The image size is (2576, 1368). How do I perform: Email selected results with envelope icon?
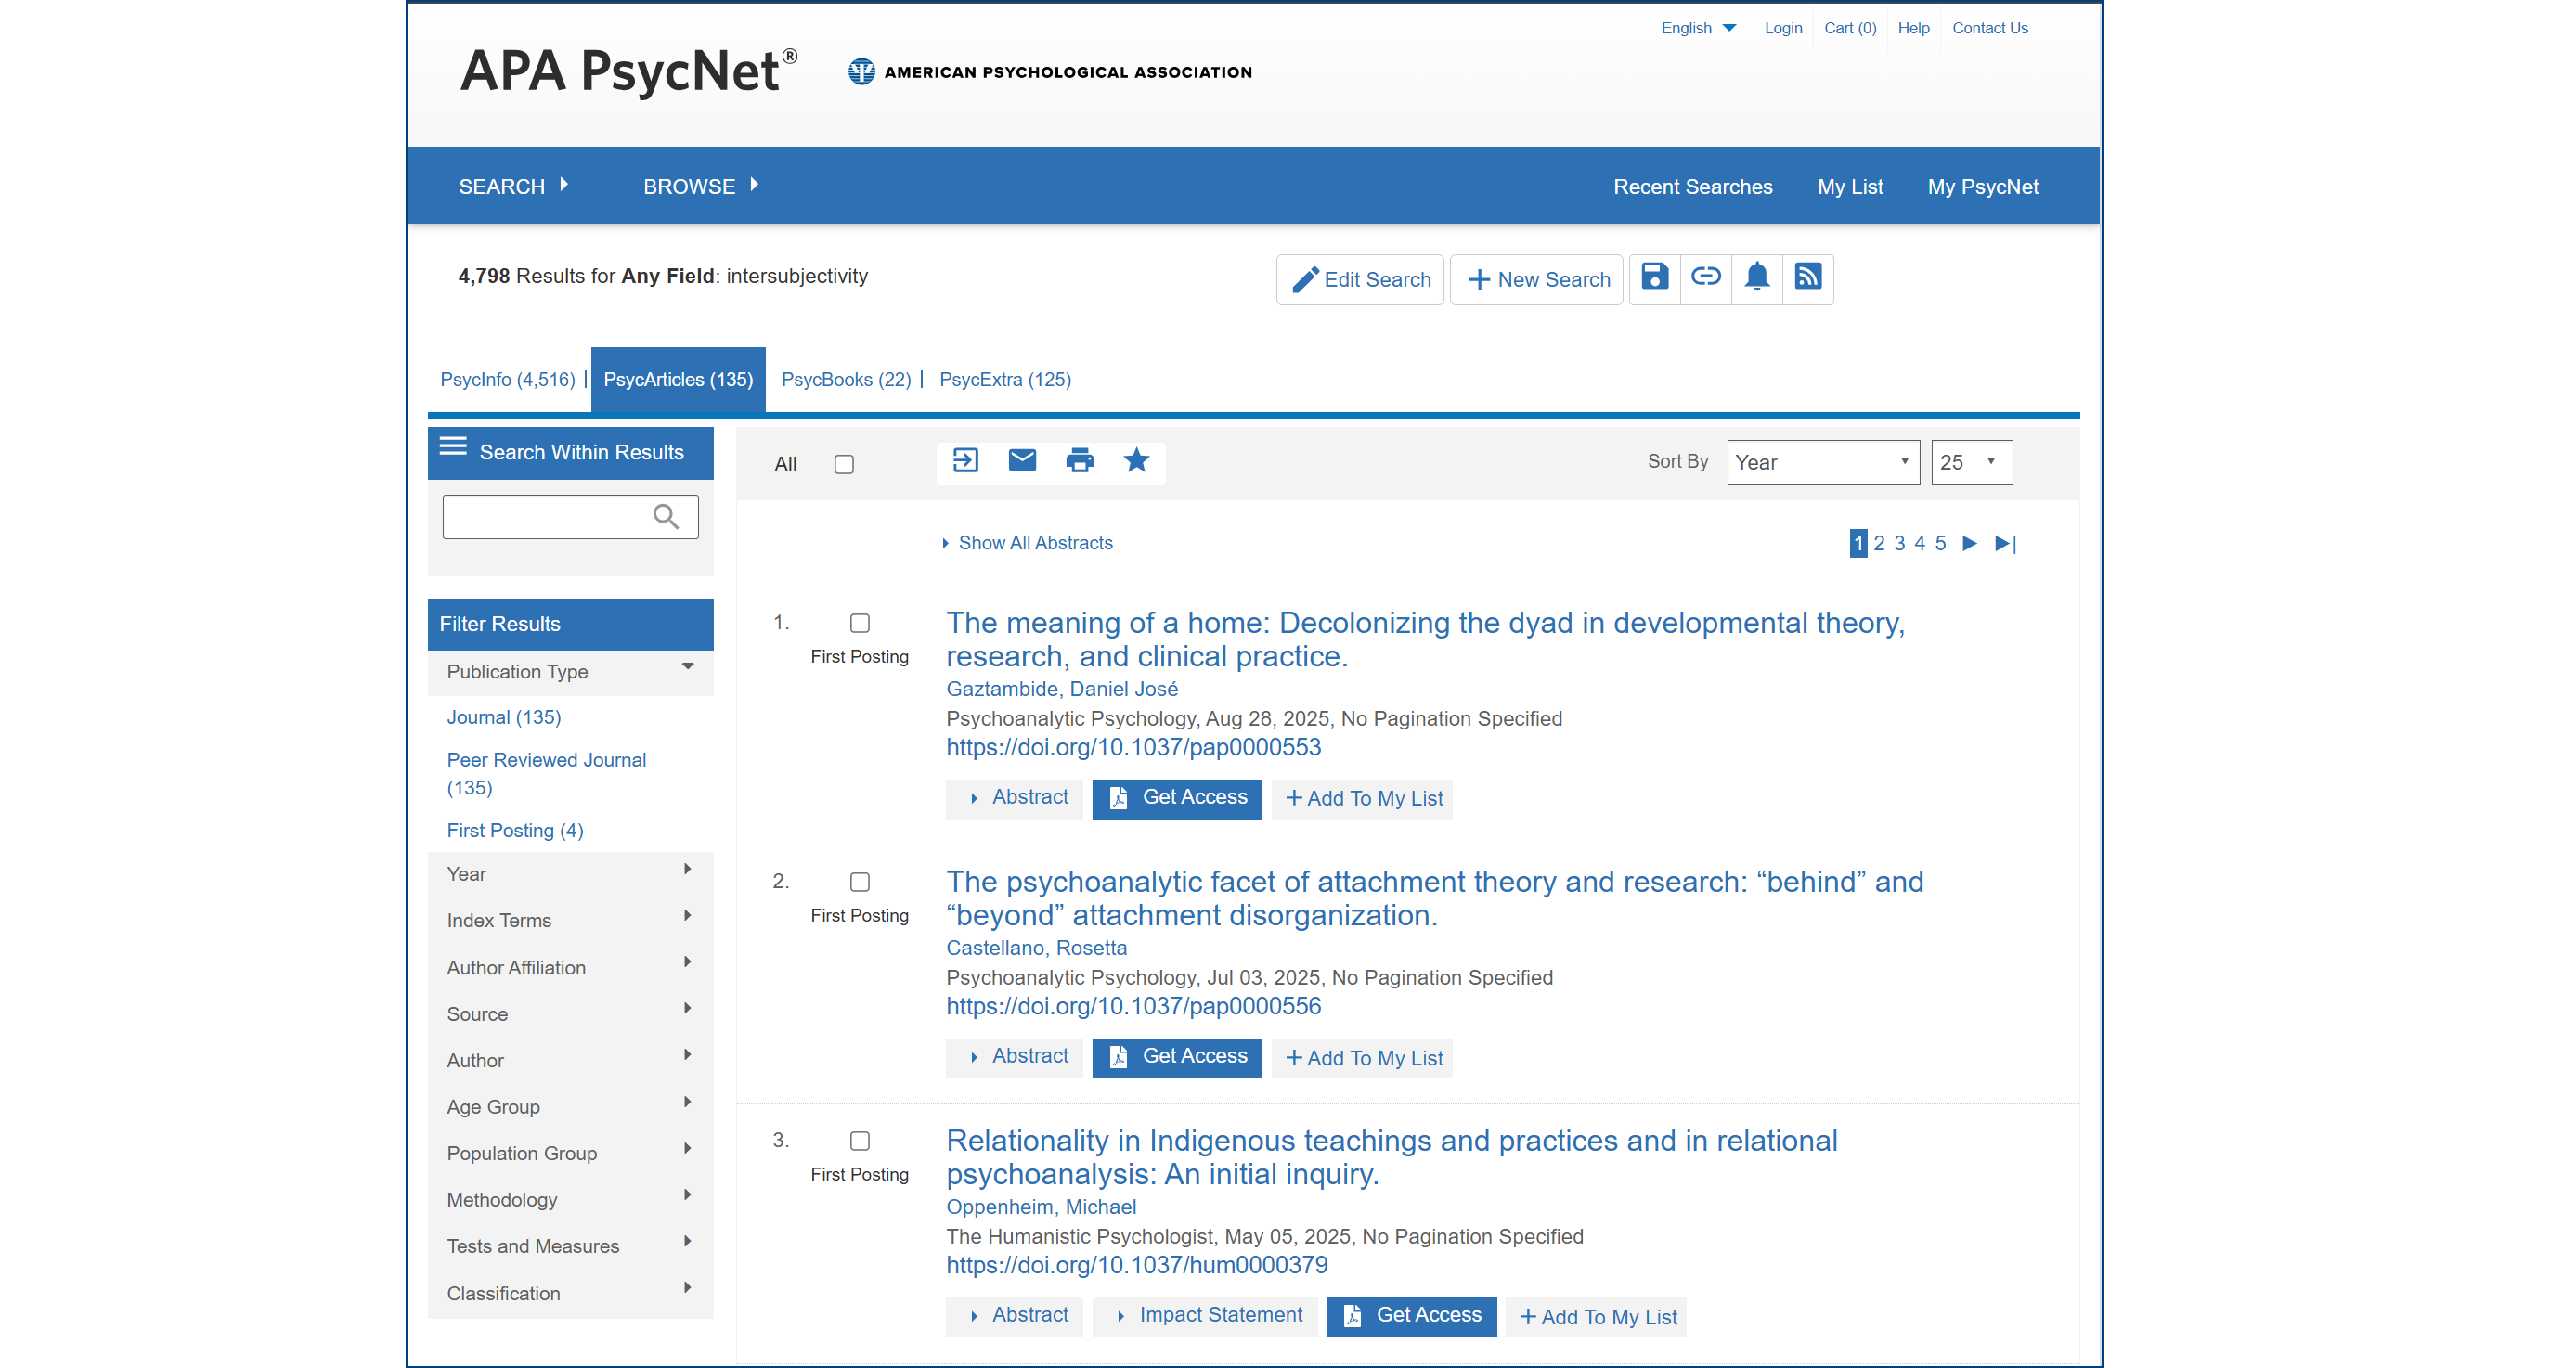[x=1022, y=460]
